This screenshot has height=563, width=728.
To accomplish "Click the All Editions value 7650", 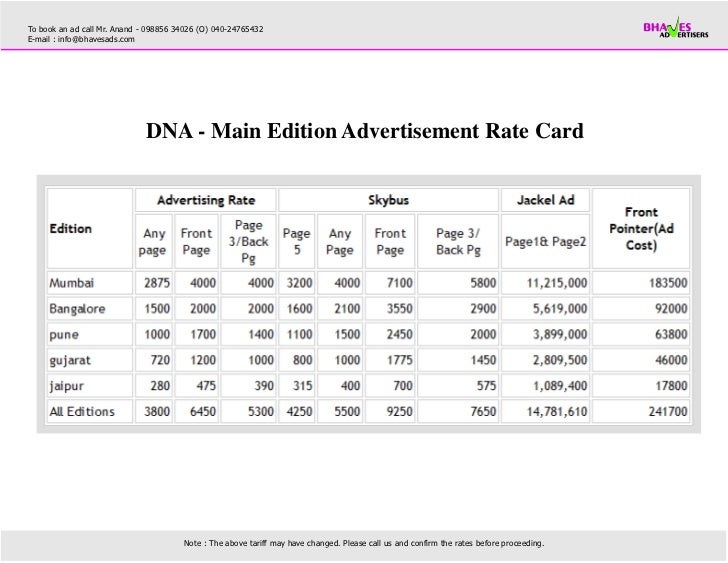I will coord(483,412).
